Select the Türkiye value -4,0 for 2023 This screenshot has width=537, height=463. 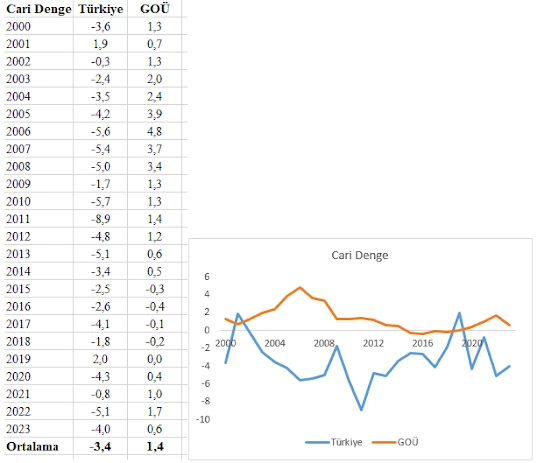click(x=100, y=429)
